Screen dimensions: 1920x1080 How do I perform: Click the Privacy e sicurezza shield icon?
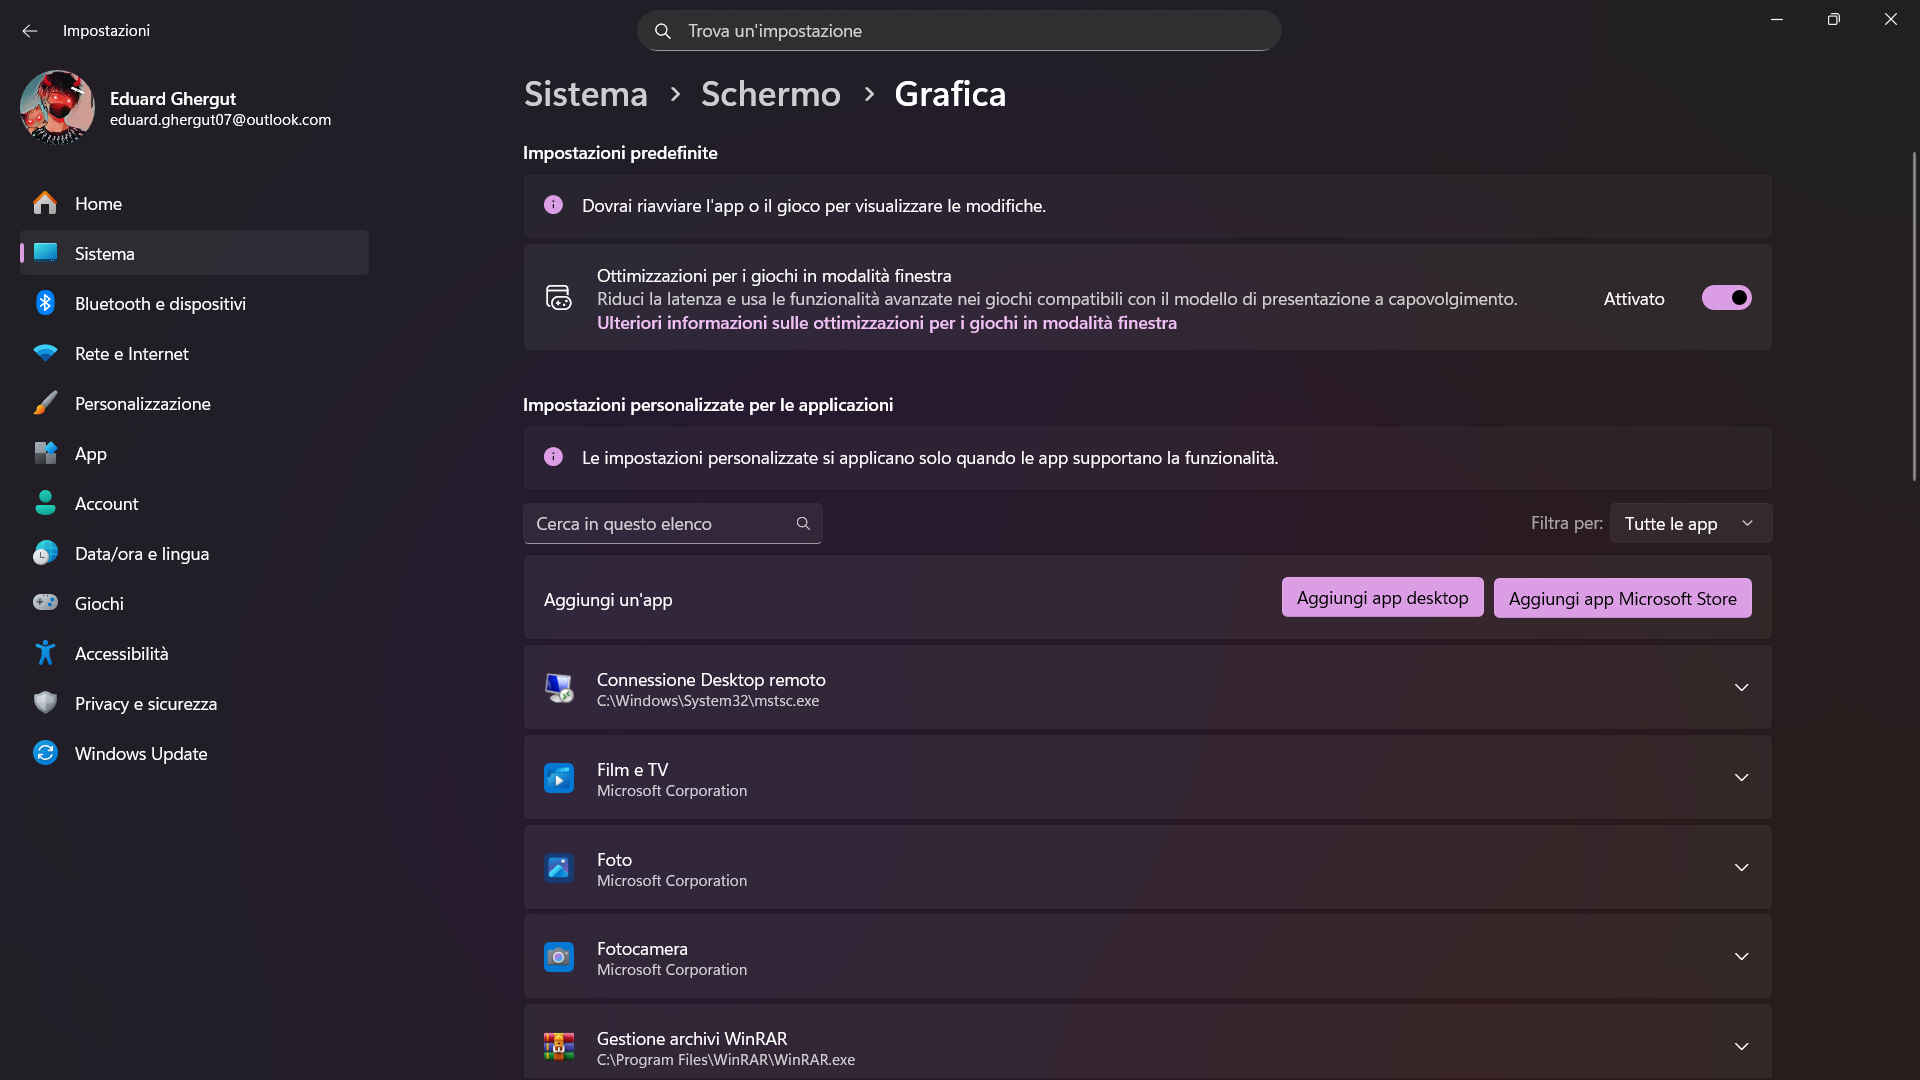pos(45,703)
